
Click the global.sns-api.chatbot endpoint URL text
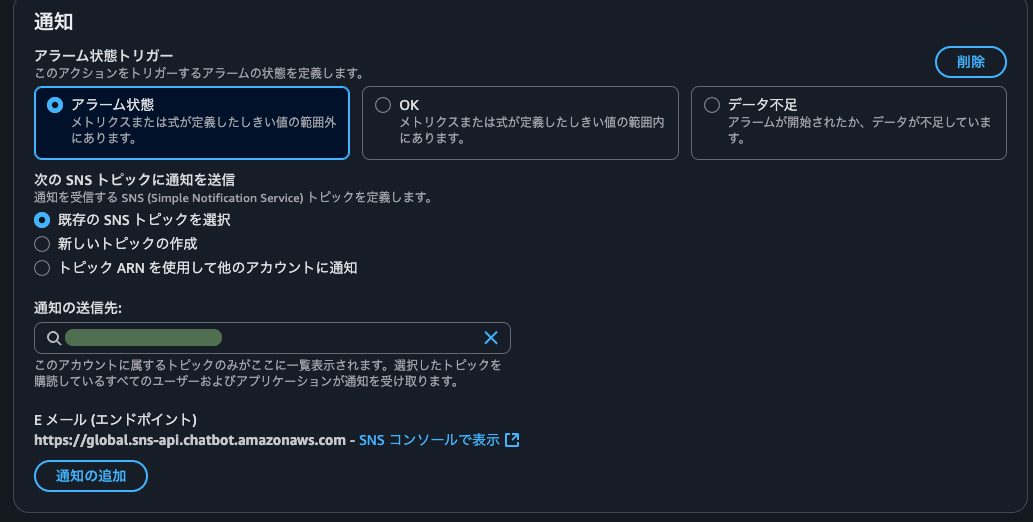click(190, 440)
